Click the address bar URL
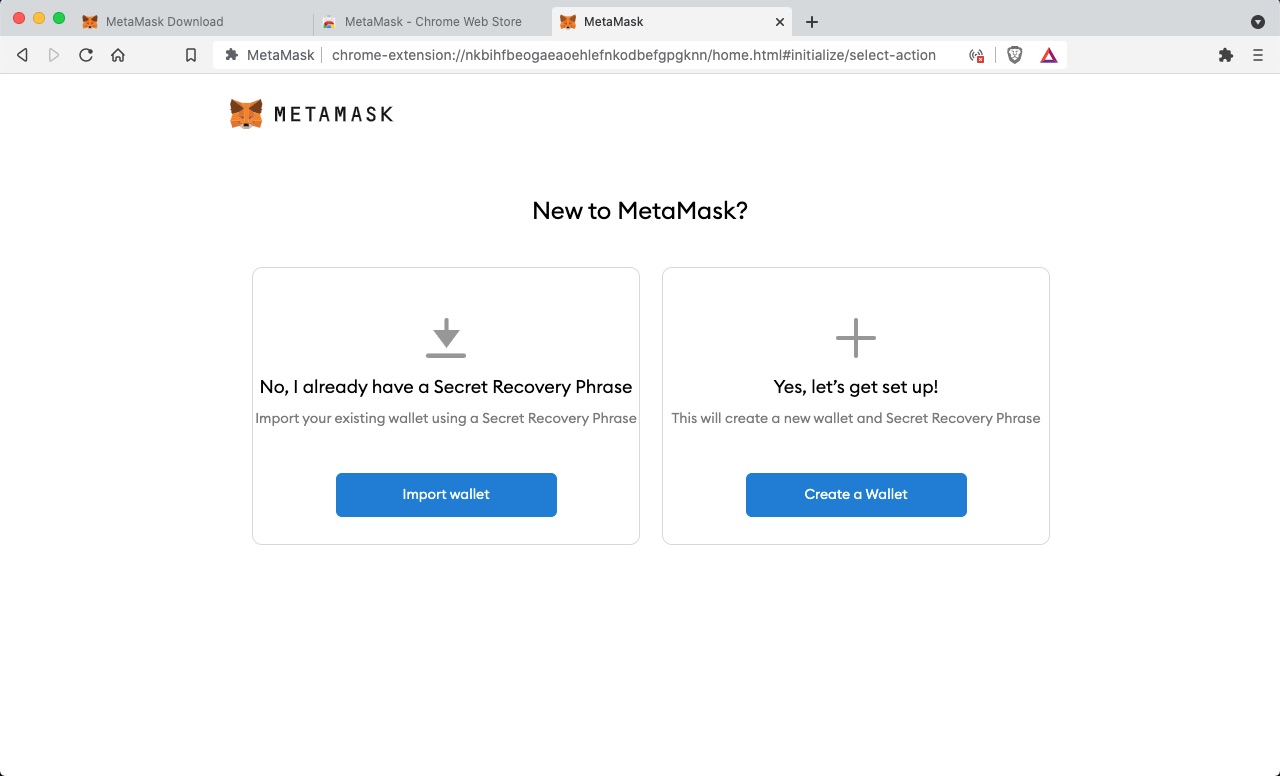 (634, 55)
